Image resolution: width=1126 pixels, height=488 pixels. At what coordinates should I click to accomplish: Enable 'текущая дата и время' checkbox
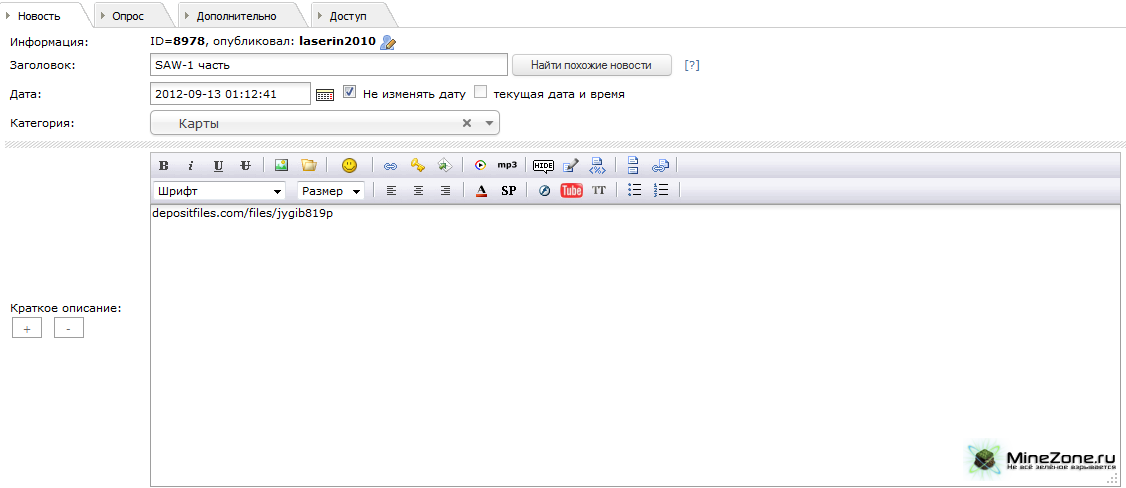pos(481,92)
